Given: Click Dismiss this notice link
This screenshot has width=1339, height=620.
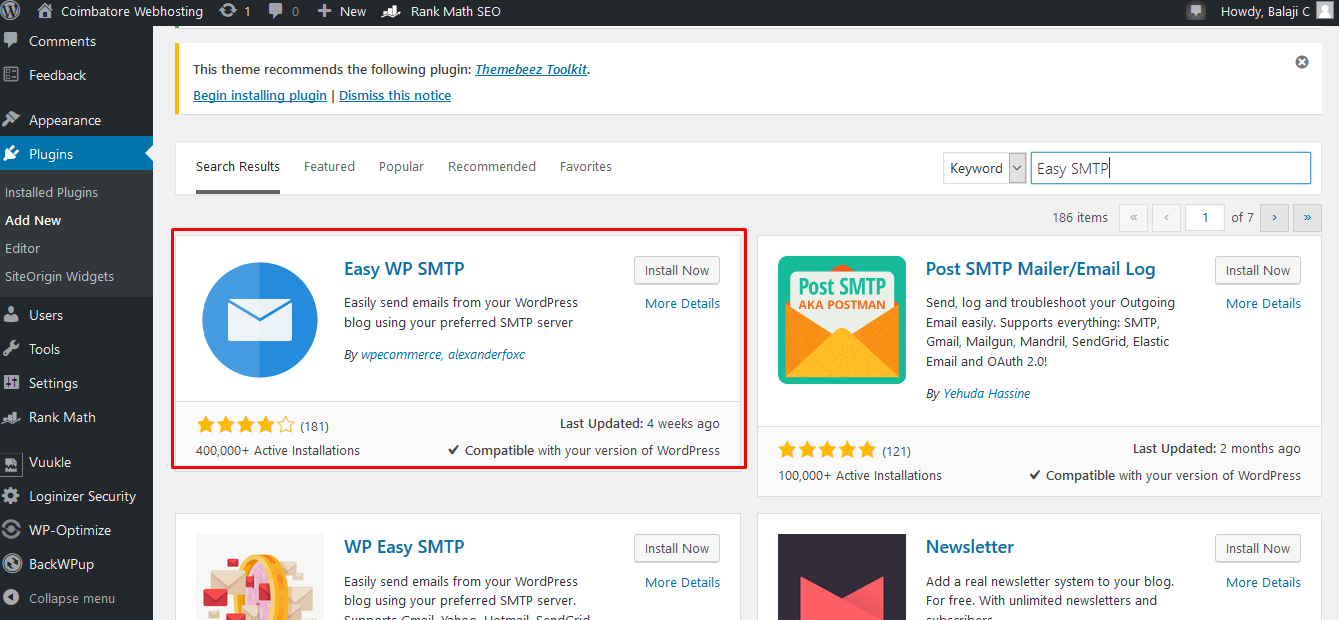Looking at the screenshot, I should (395, 96).
